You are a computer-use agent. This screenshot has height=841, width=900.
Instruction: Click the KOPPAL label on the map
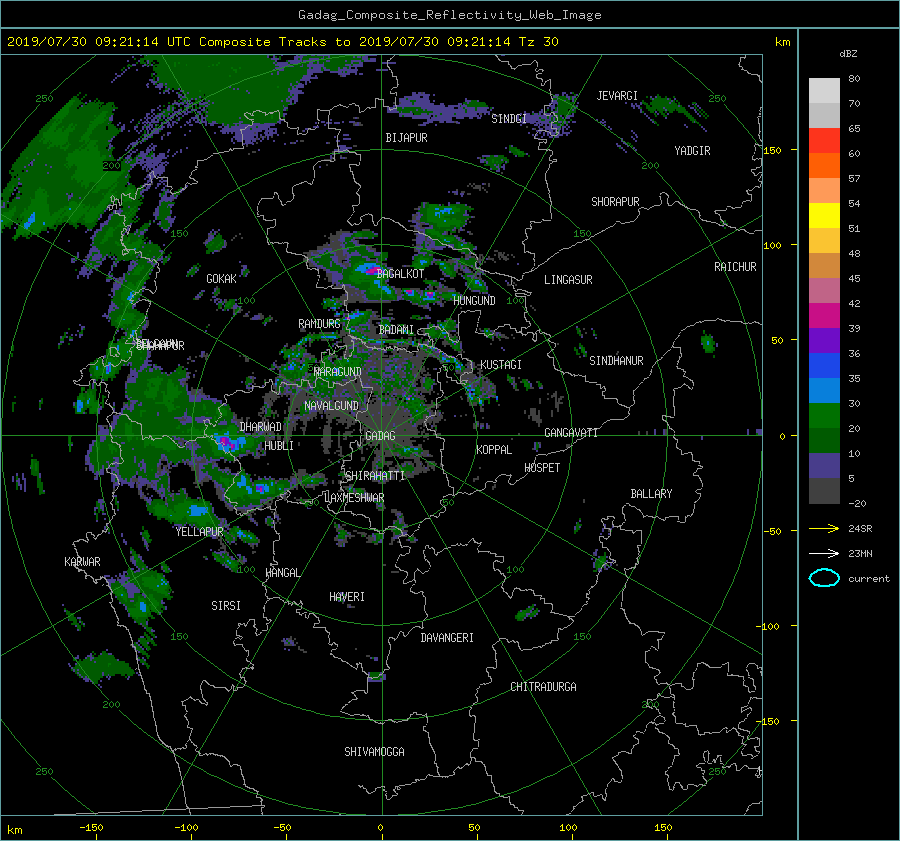click(494, 449)
